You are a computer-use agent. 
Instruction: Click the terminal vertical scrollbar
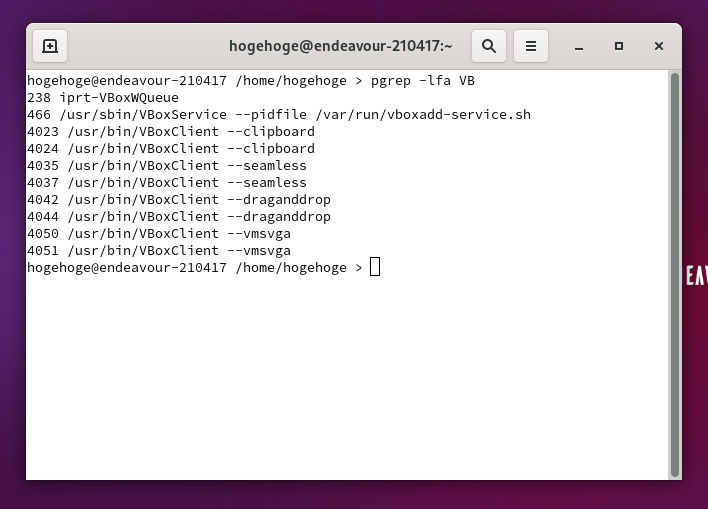tap(675, 275)
